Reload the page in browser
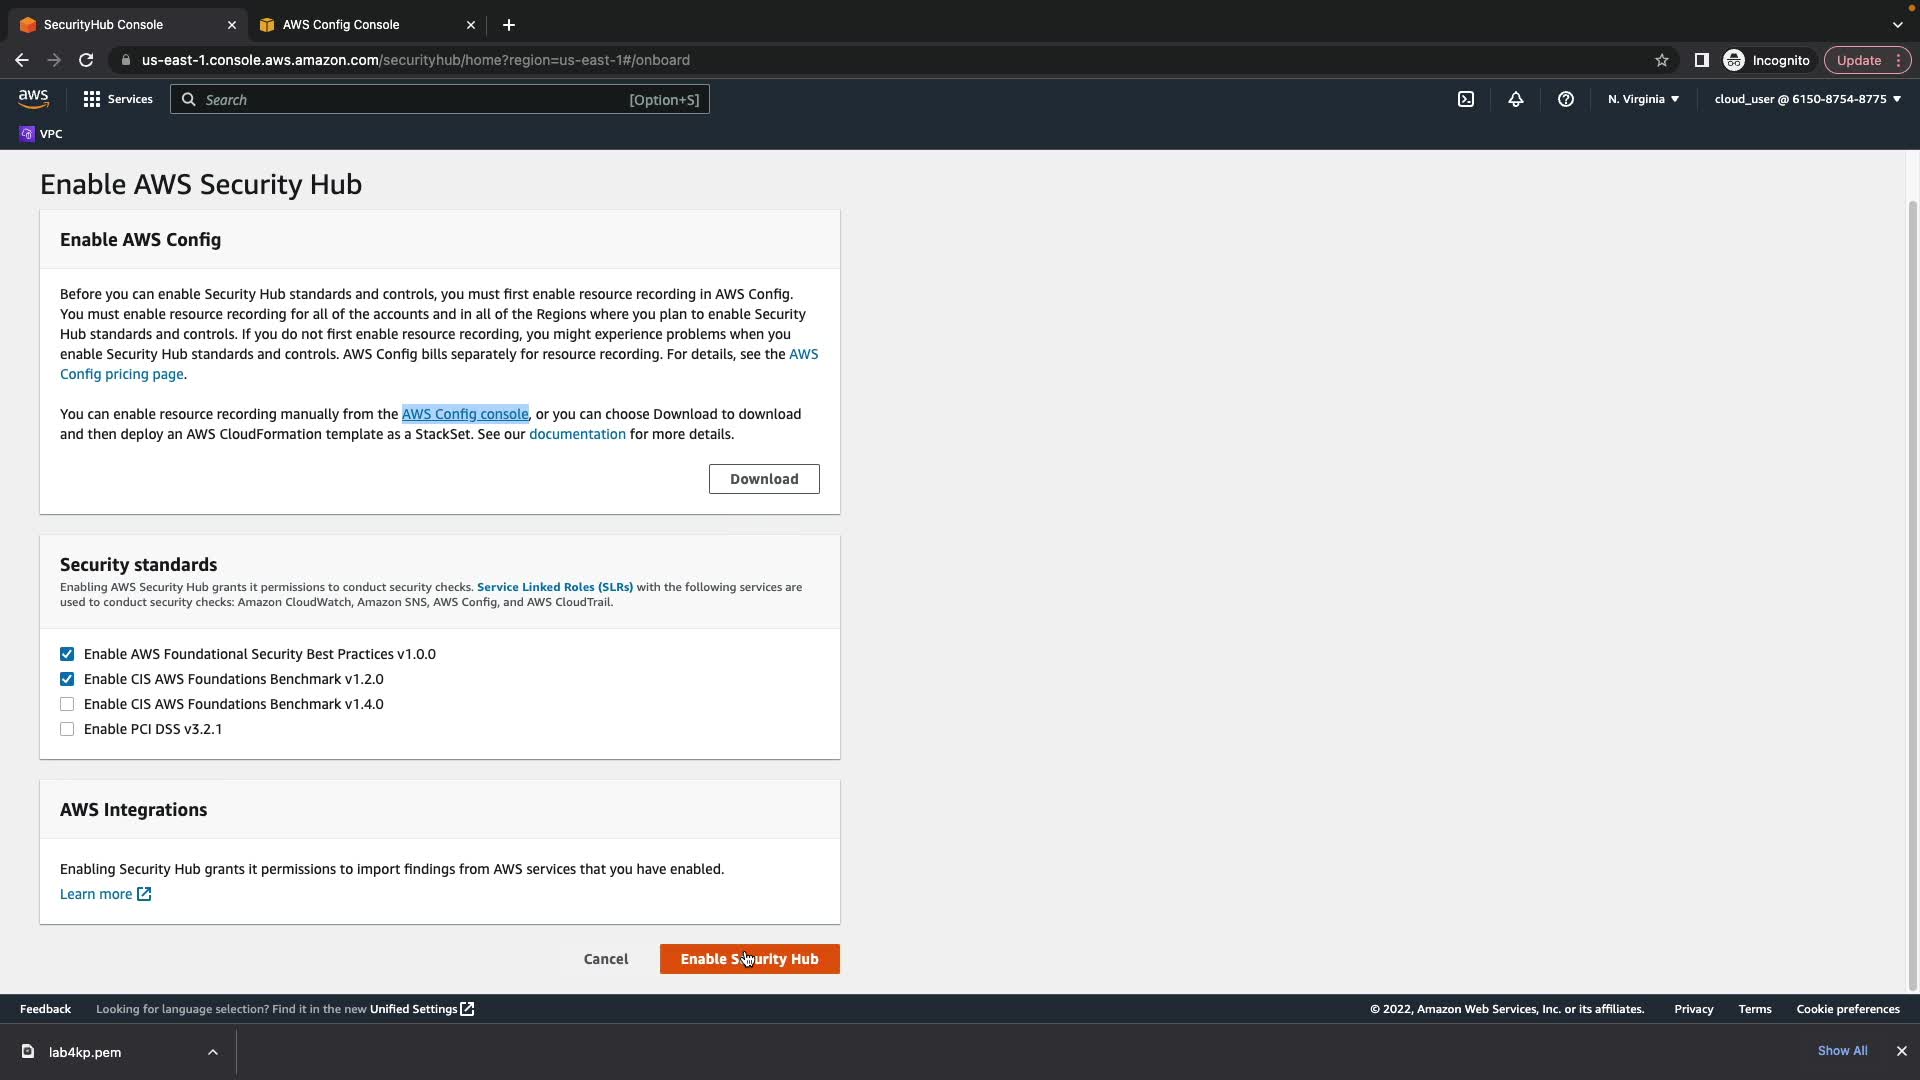This screenshot has height=1080, width=1920. pos(86,60)
